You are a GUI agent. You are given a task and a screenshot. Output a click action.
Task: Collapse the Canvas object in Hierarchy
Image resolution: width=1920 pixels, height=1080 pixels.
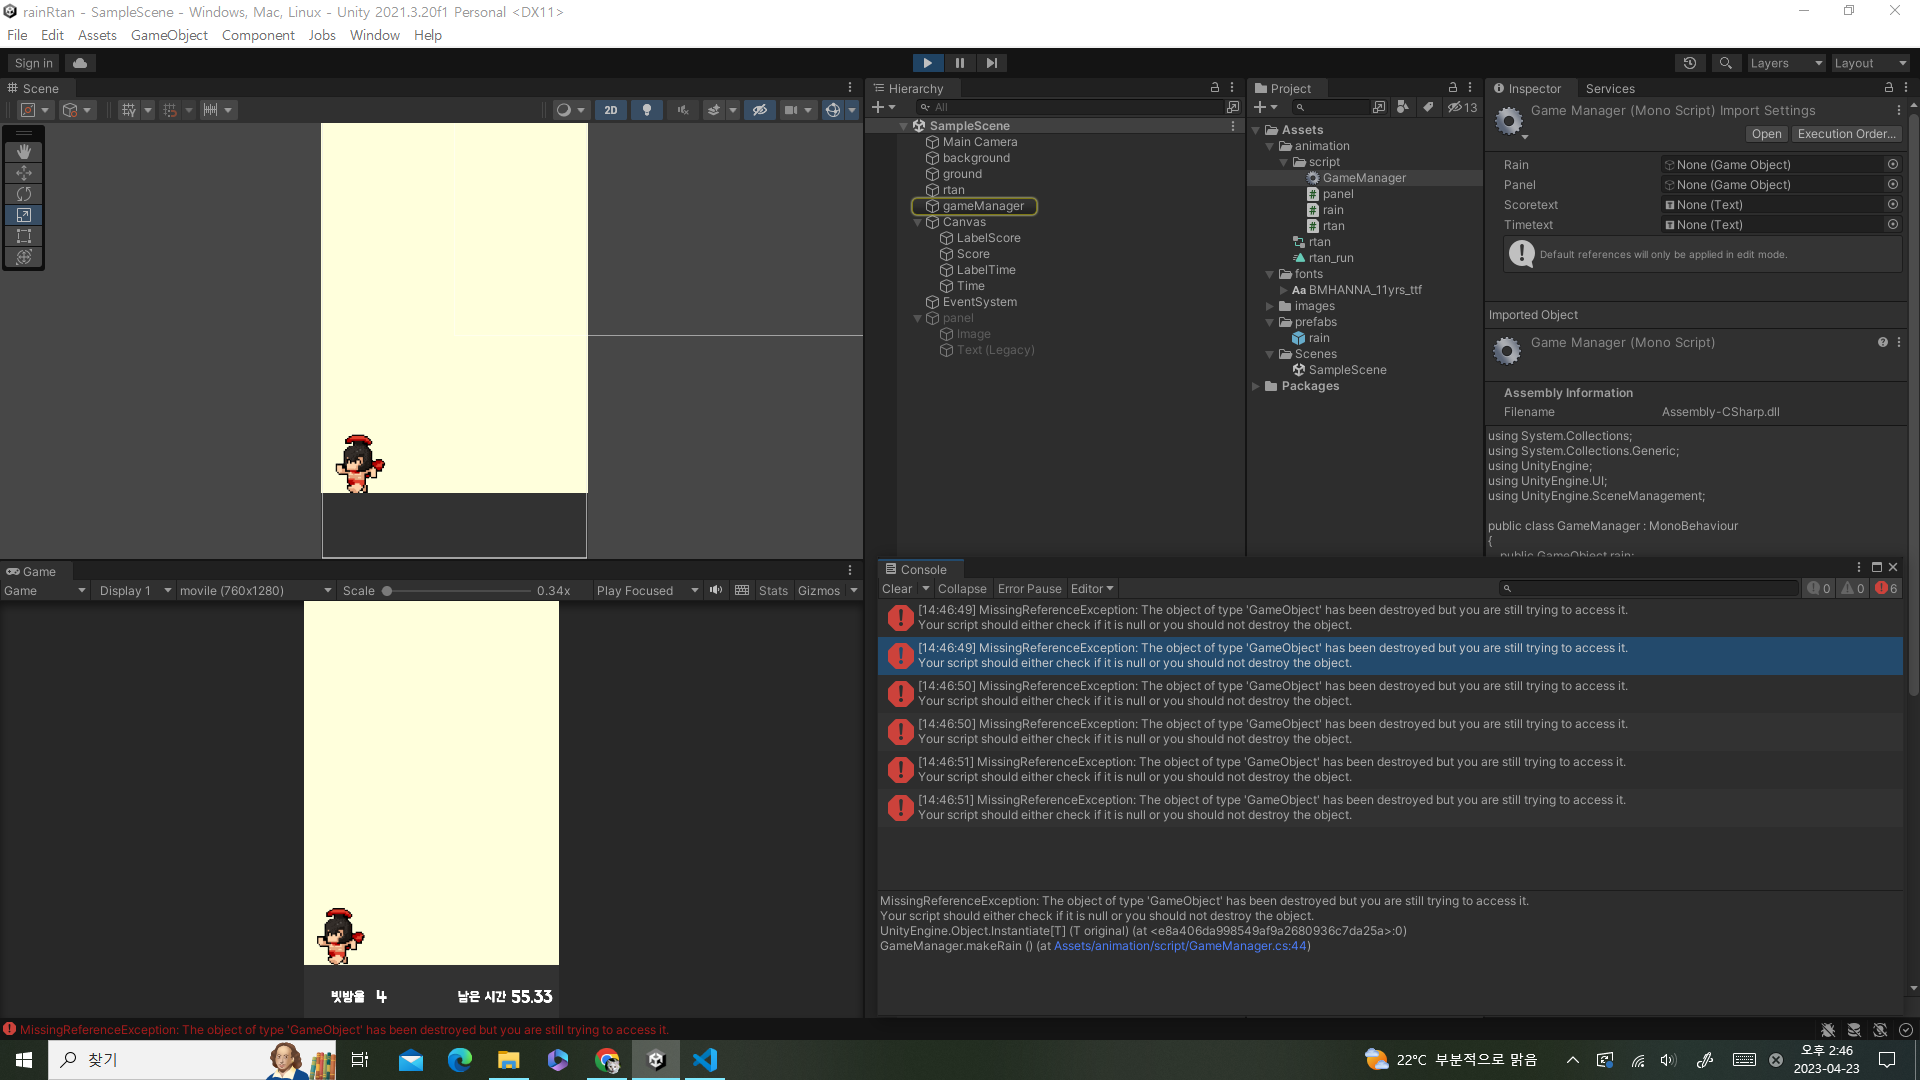[918, 222]
